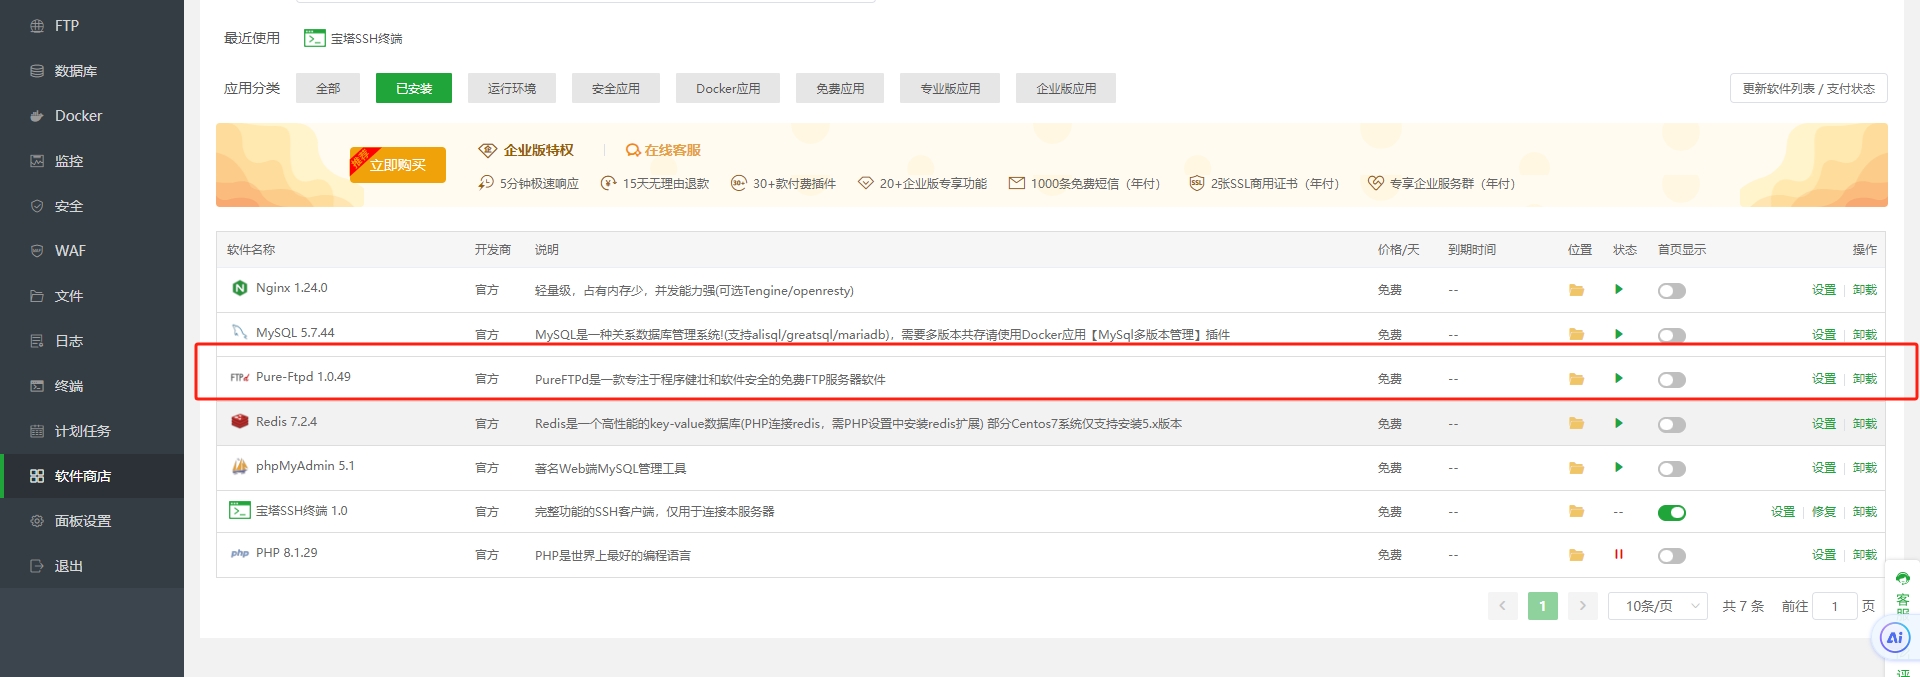Go to the FTP sidebar section

pyautogui.click(x=92, y=25)
